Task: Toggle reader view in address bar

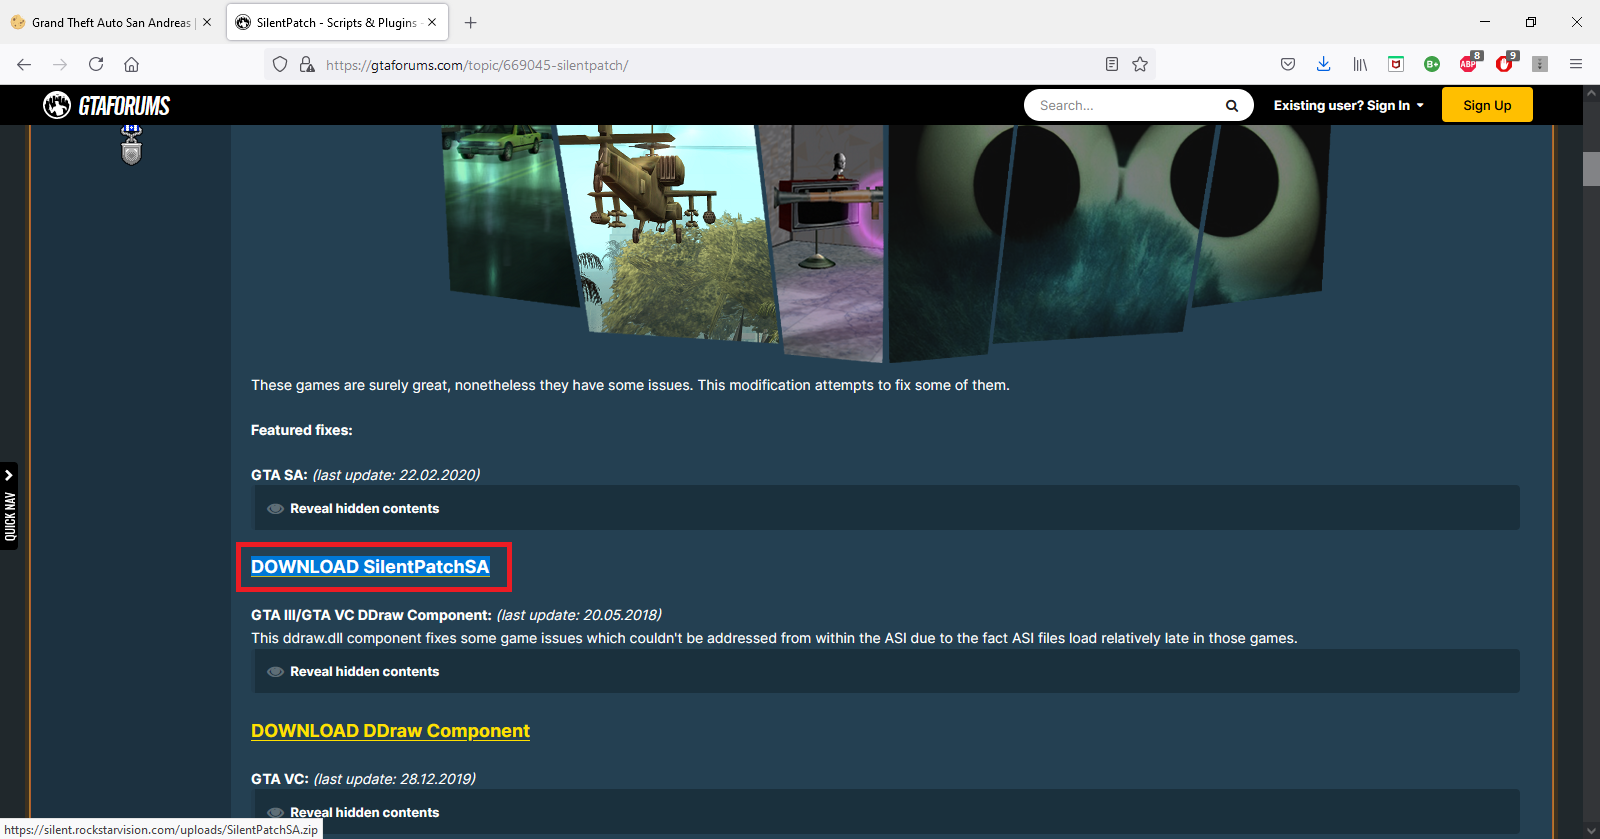Action: click(x=1112, y=64)
